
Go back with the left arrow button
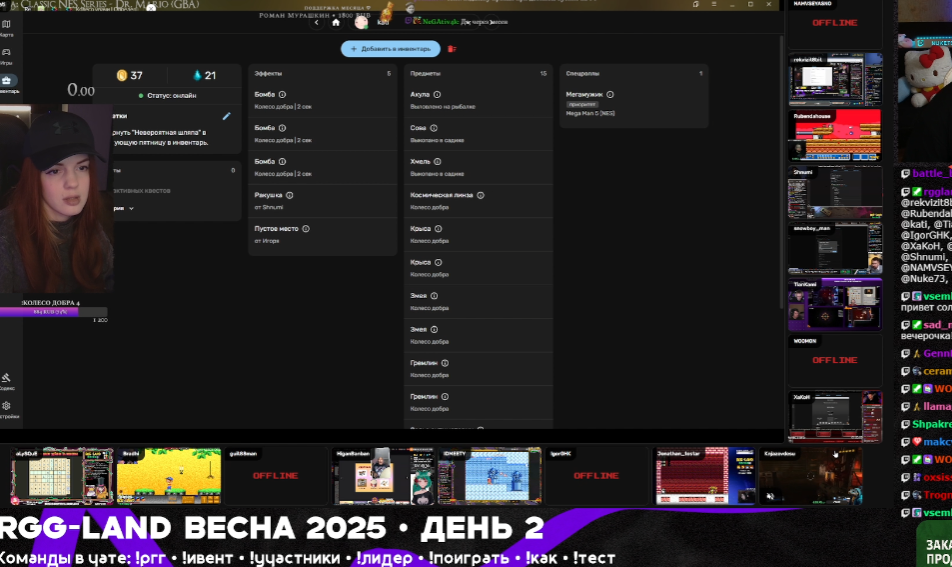coord(316,22)
